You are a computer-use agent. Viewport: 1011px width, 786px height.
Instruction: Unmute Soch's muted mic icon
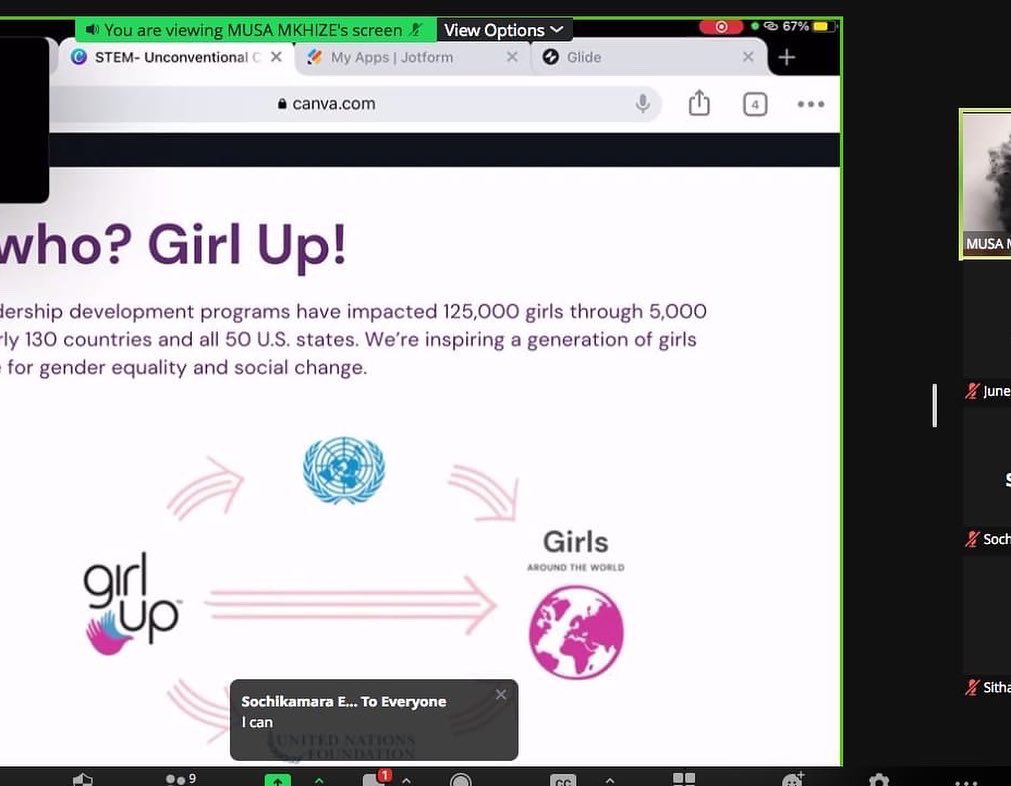pos(971,539)
